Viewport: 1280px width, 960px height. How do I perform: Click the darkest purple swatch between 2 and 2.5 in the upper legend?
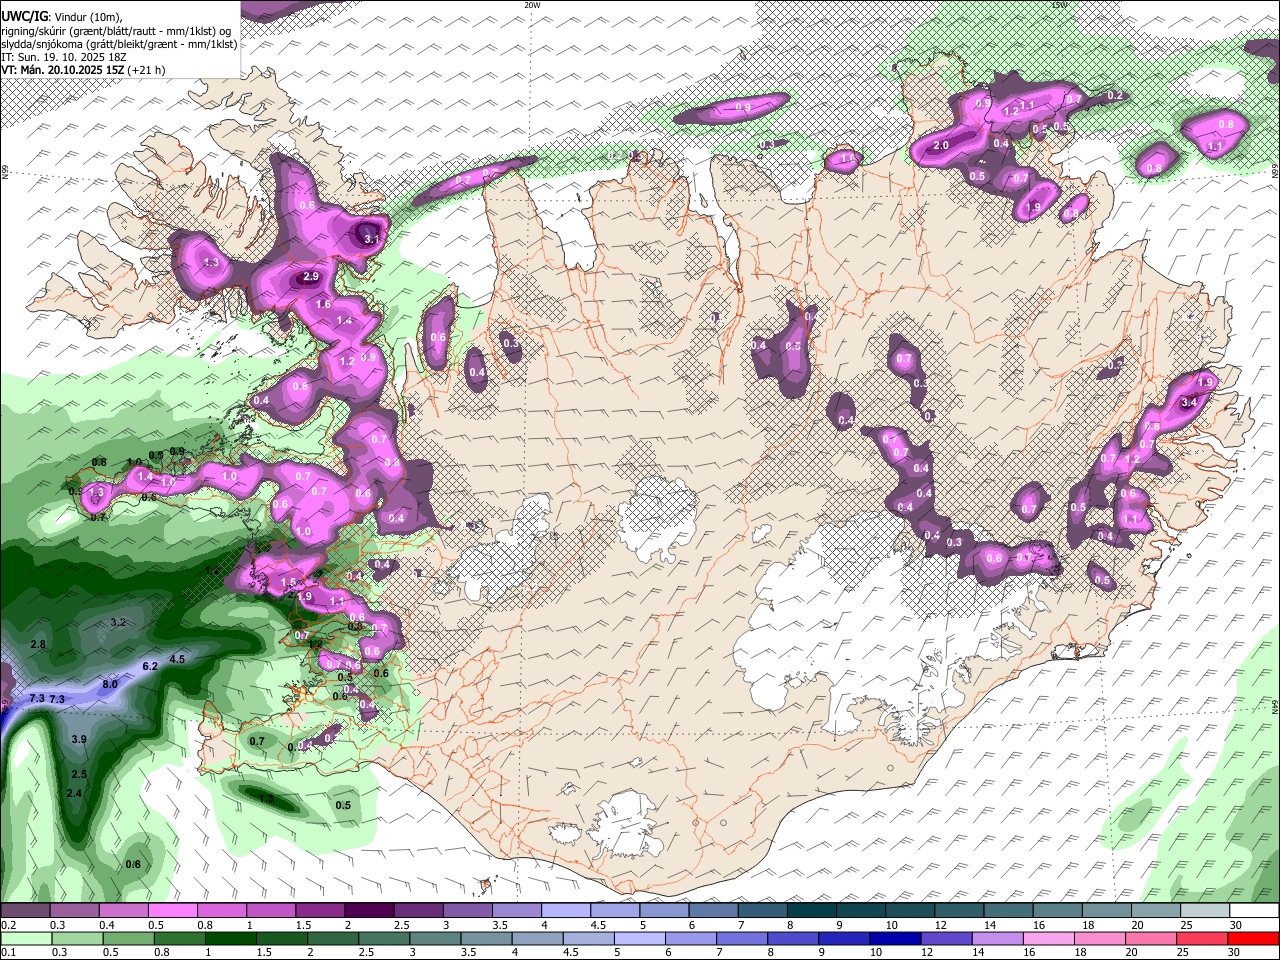click(369, 911)
